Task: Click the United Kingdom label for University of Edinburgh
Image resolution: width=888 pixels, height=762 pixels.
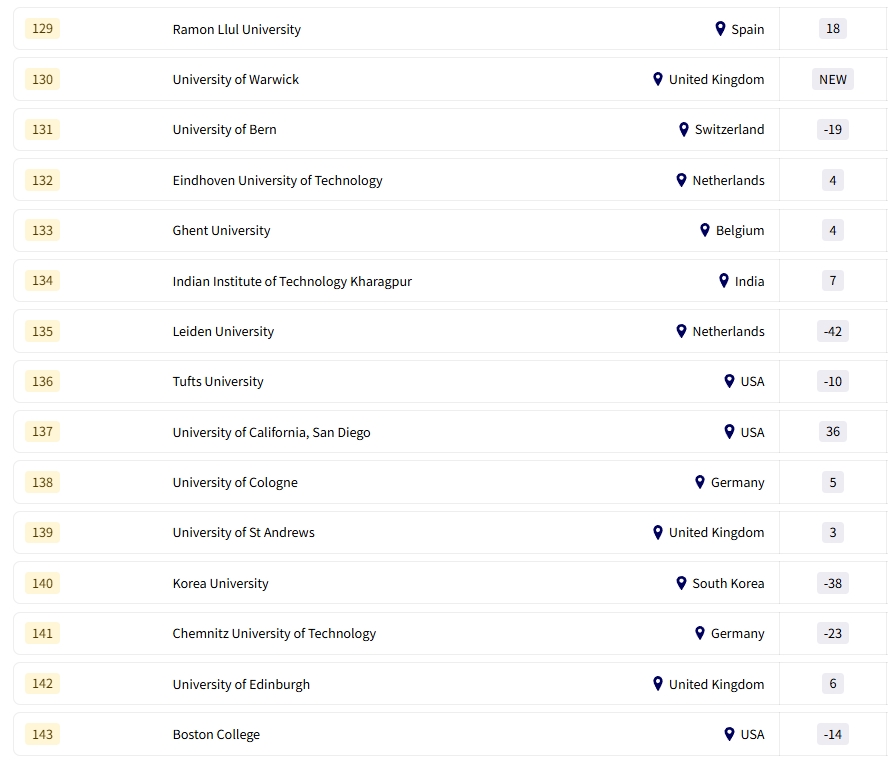Action: point(716,685)
